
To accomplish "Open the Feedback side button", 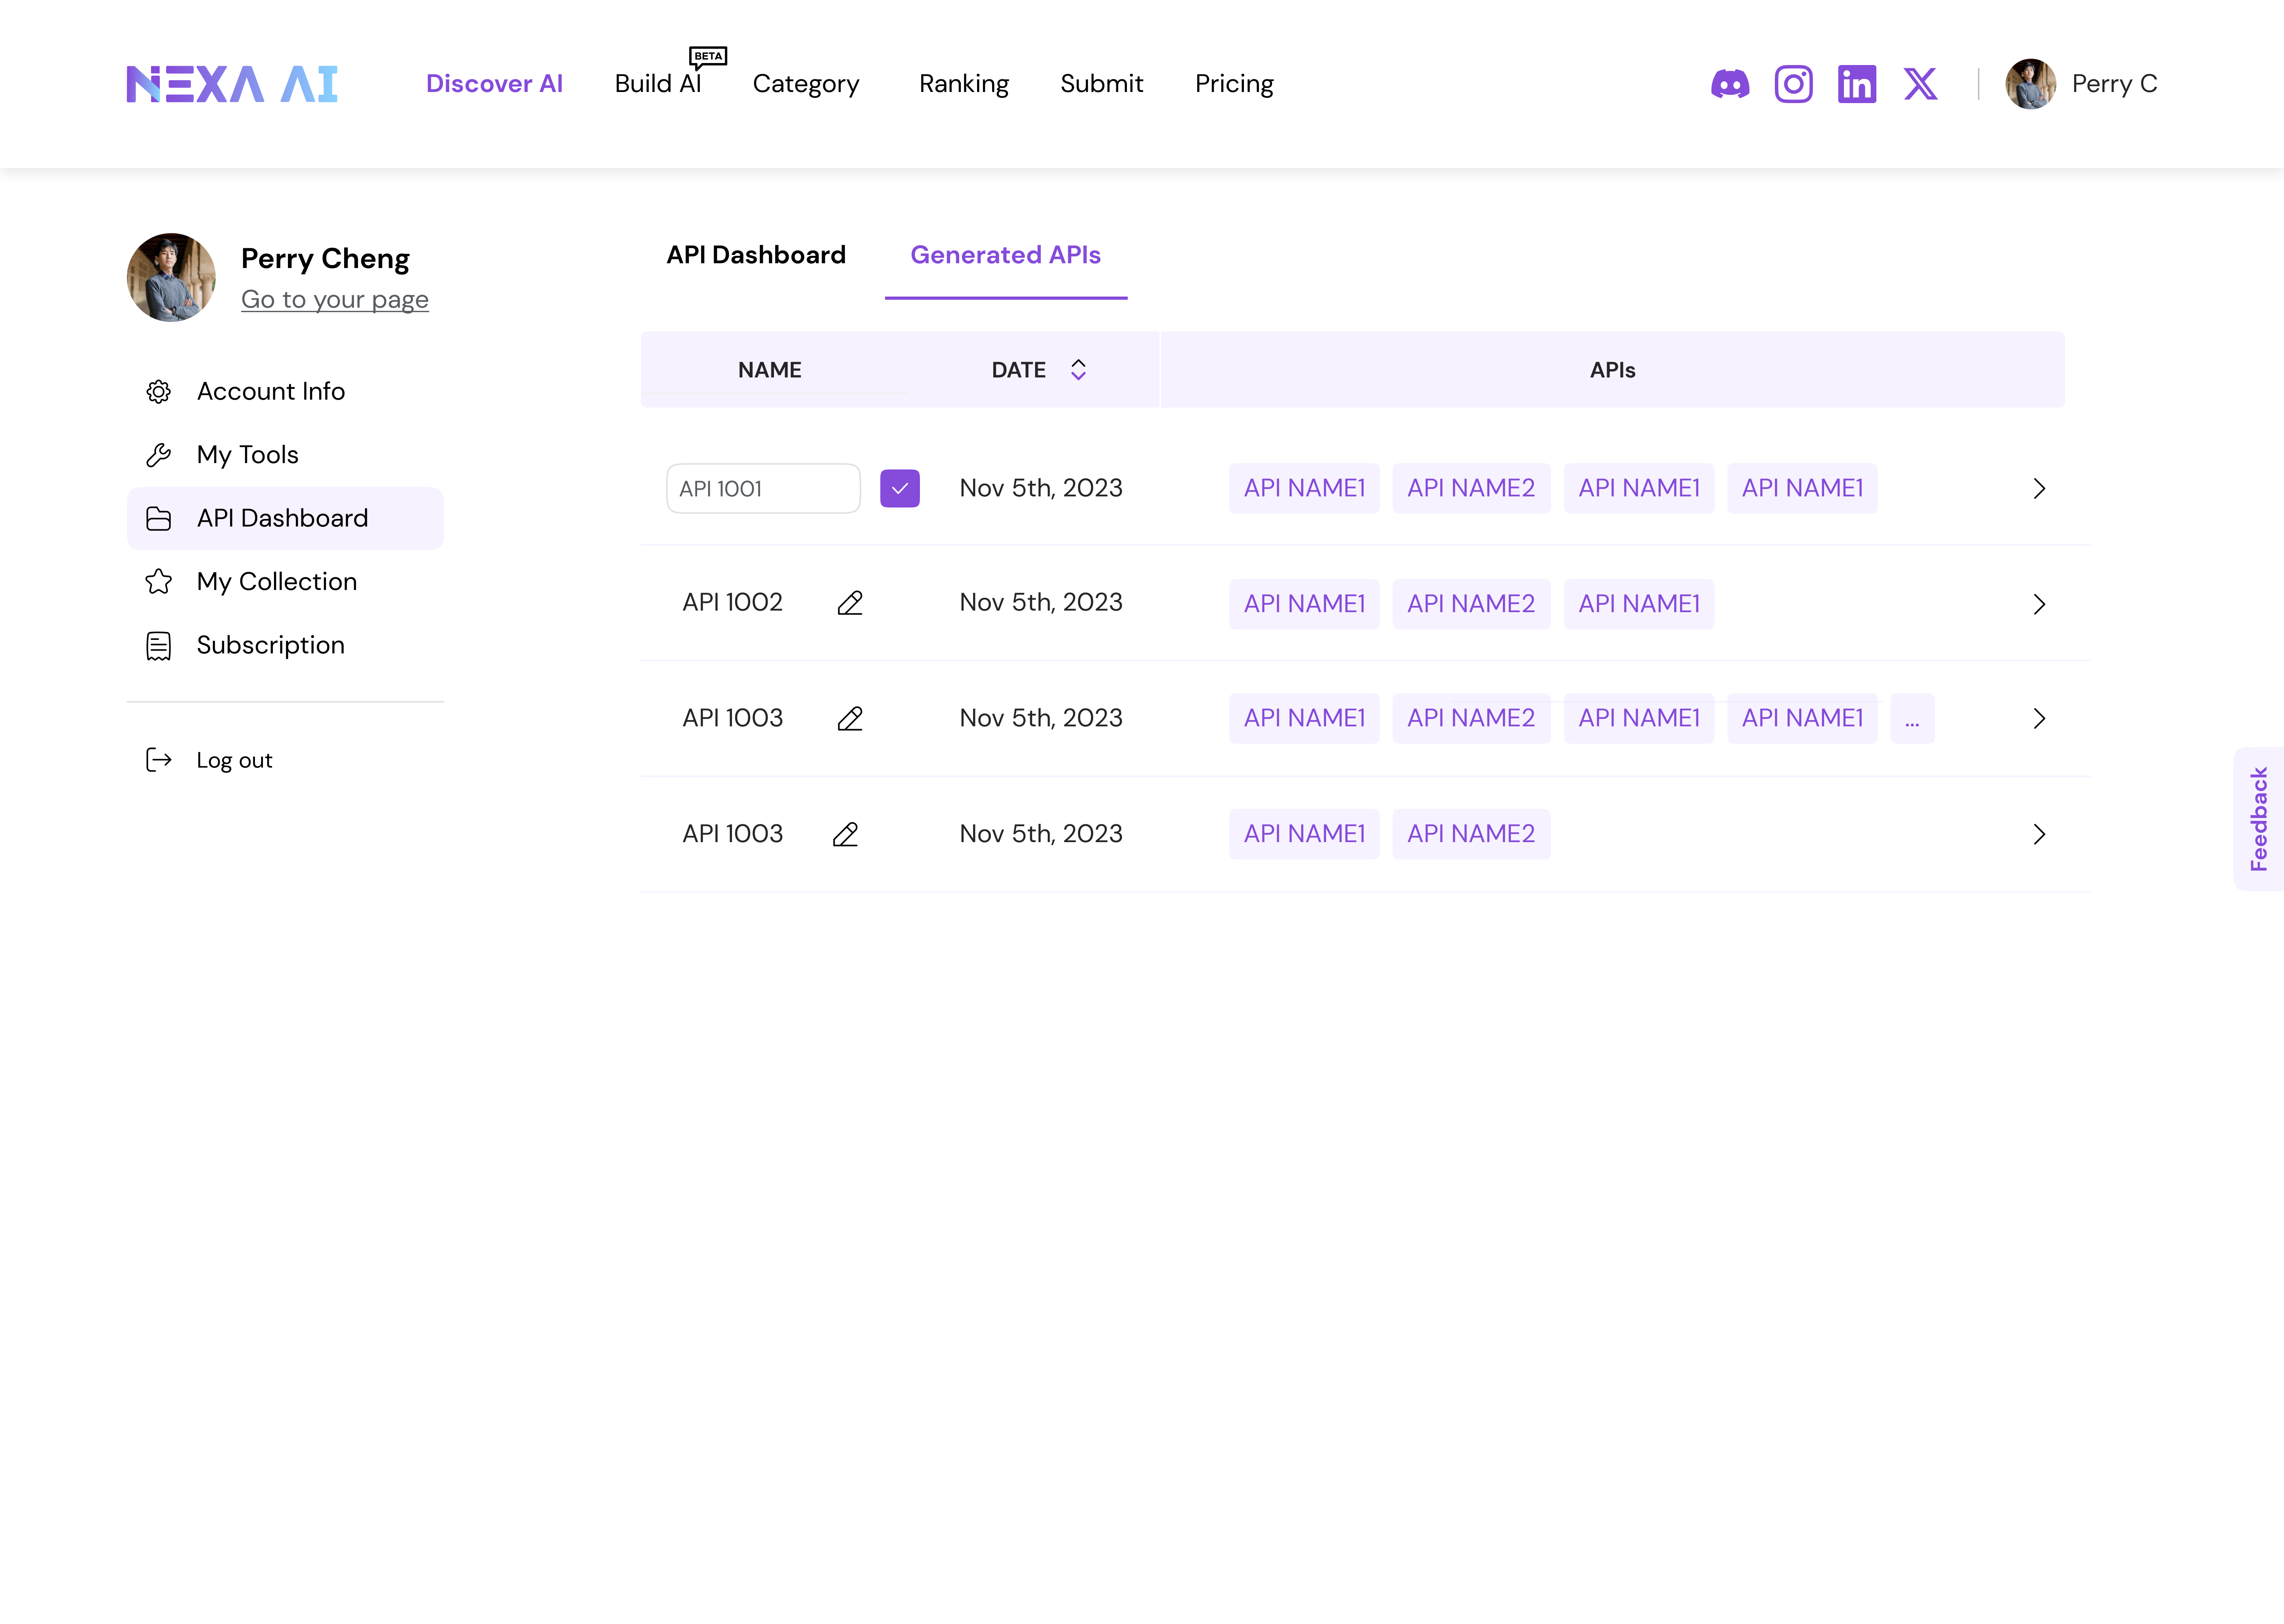I will [x=2258, y=819].
